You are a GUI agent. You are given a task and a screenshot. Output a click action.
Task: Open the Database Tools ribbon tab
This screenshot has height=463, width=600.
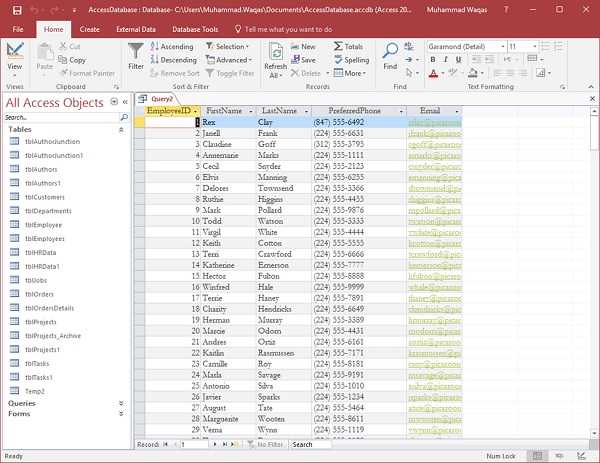pos(195,30)
